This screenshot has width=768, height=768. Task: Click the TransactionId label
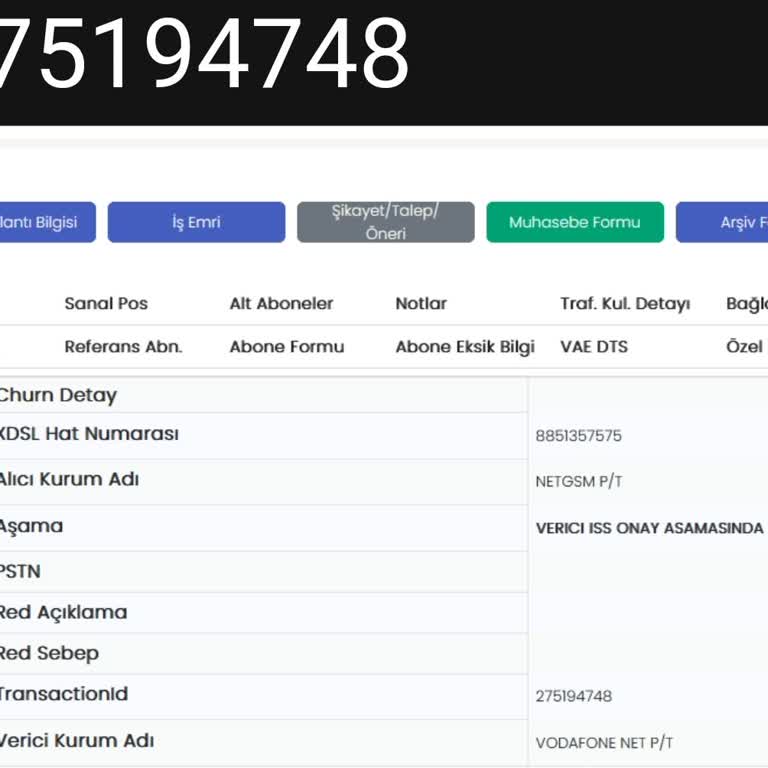pos(64,694)
